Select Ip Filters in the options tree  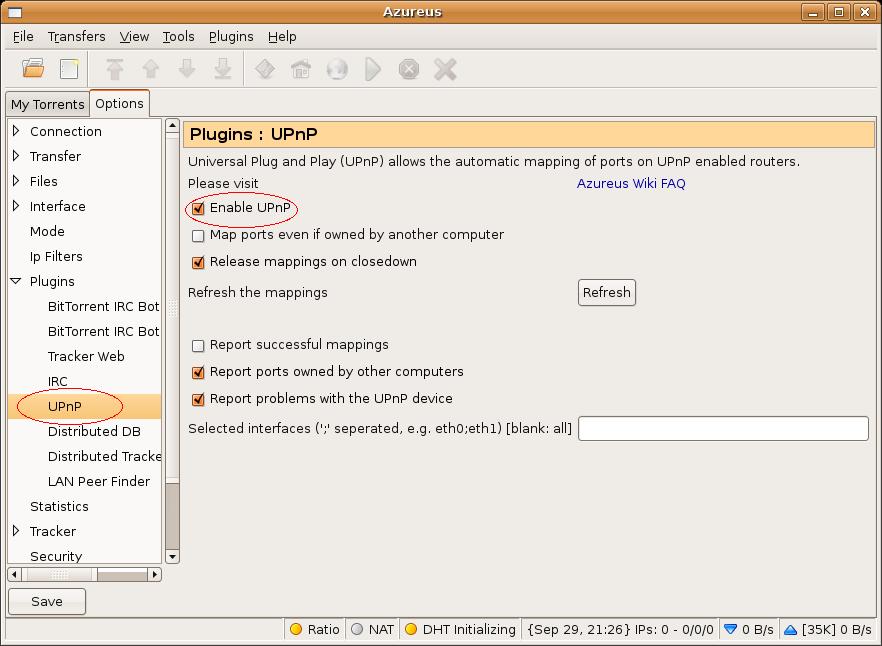[x=56, y=256]
